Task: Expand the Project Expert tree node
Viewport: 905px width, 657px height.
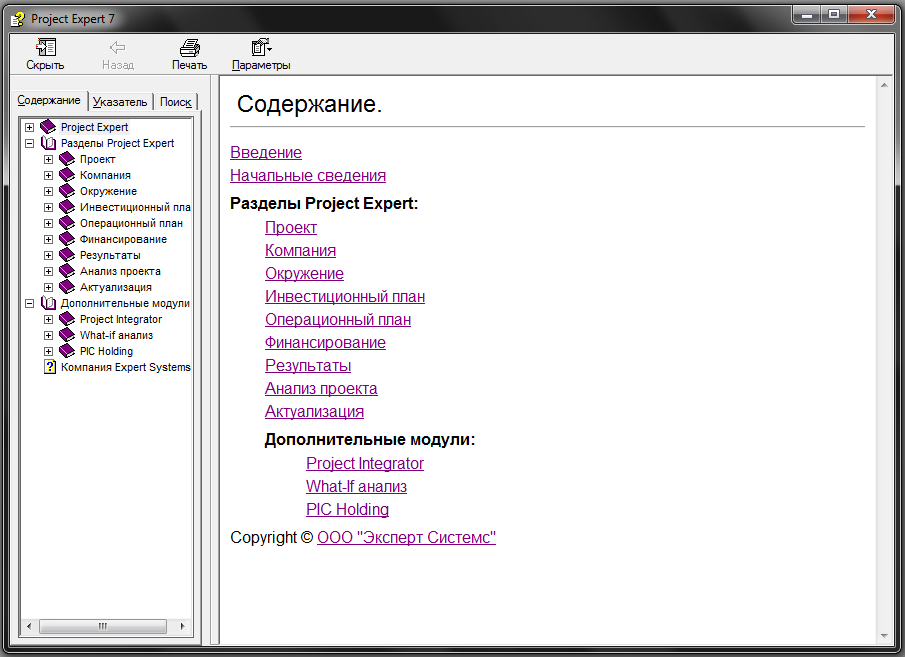Action: (x=29, y=127)
